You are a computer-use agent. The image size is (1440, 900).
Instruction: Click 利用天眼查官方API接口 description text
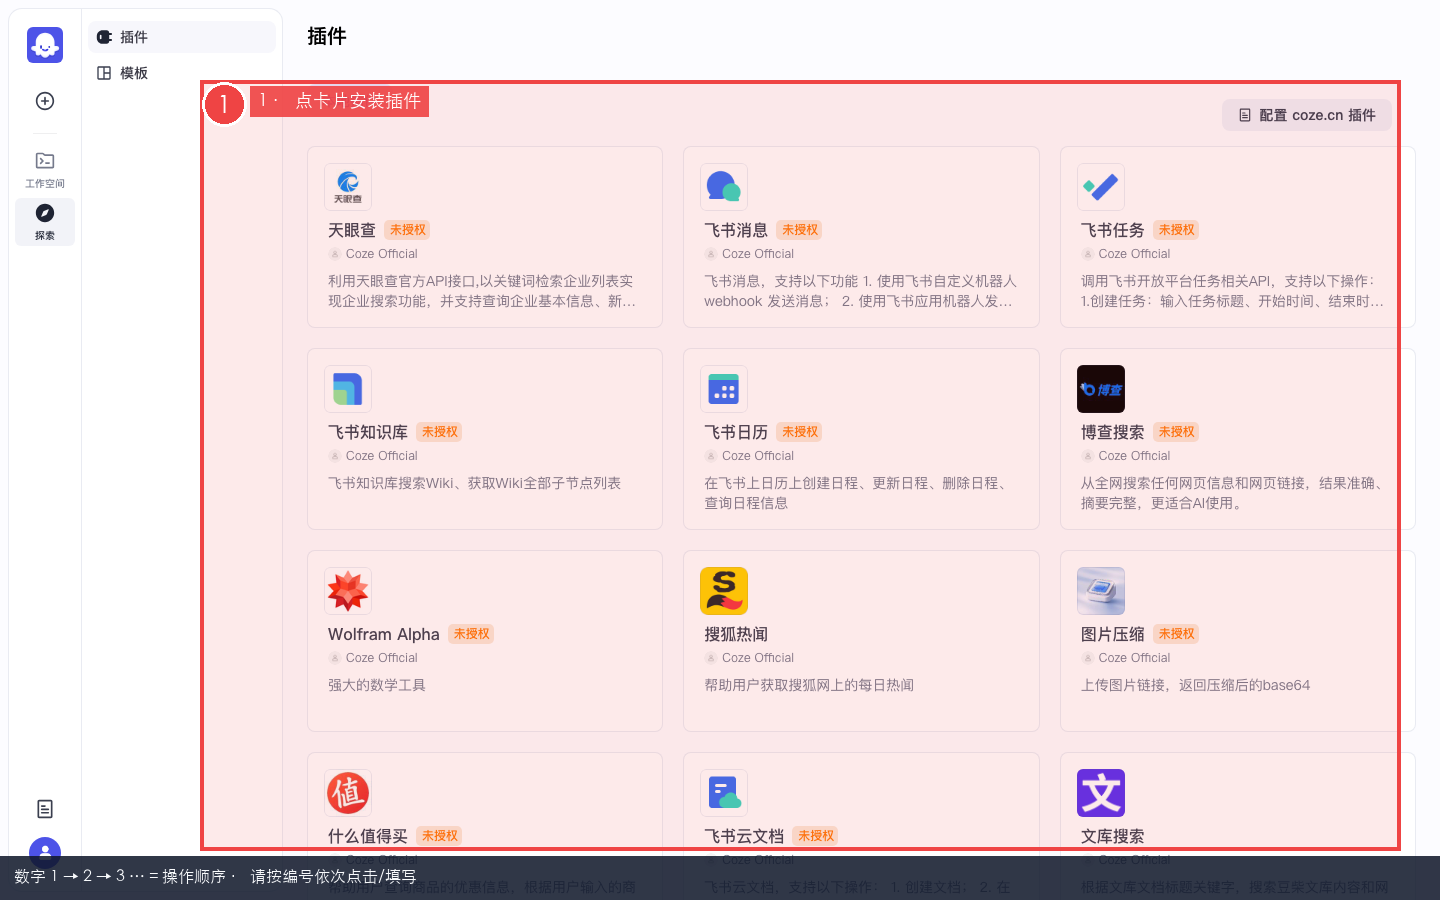pos(482,291)
